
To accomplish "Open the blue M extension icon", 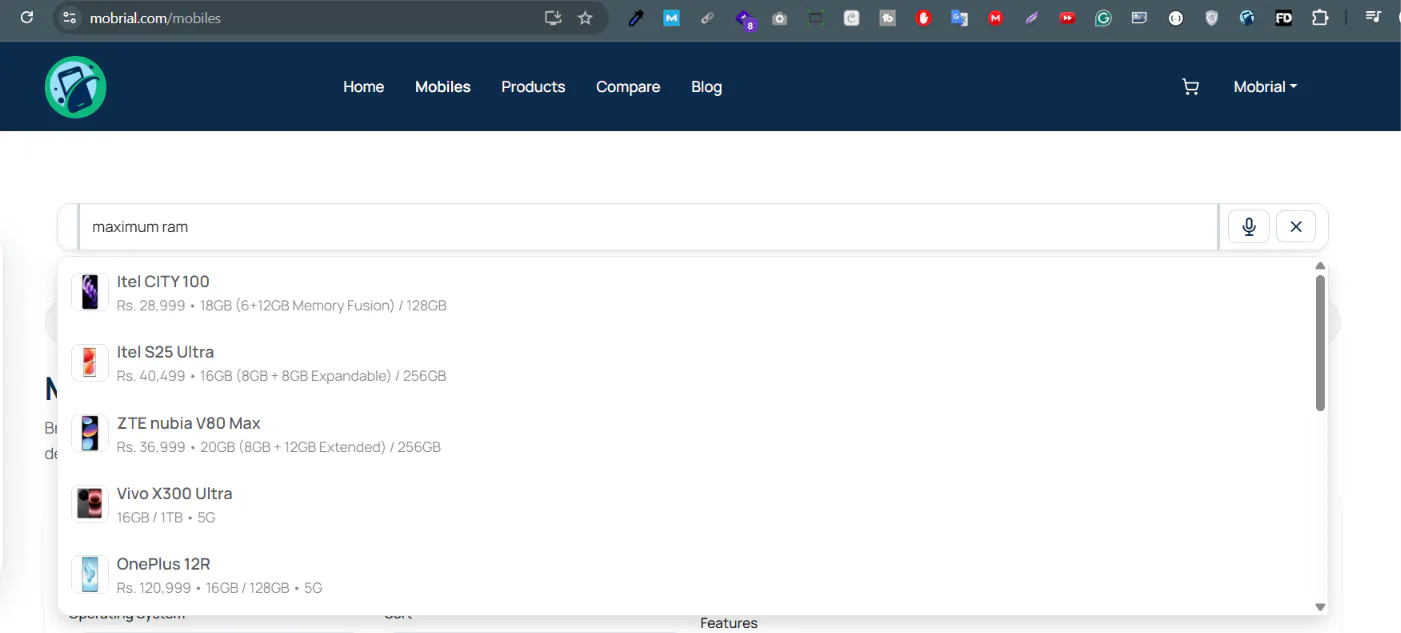I will coord(672,18).
